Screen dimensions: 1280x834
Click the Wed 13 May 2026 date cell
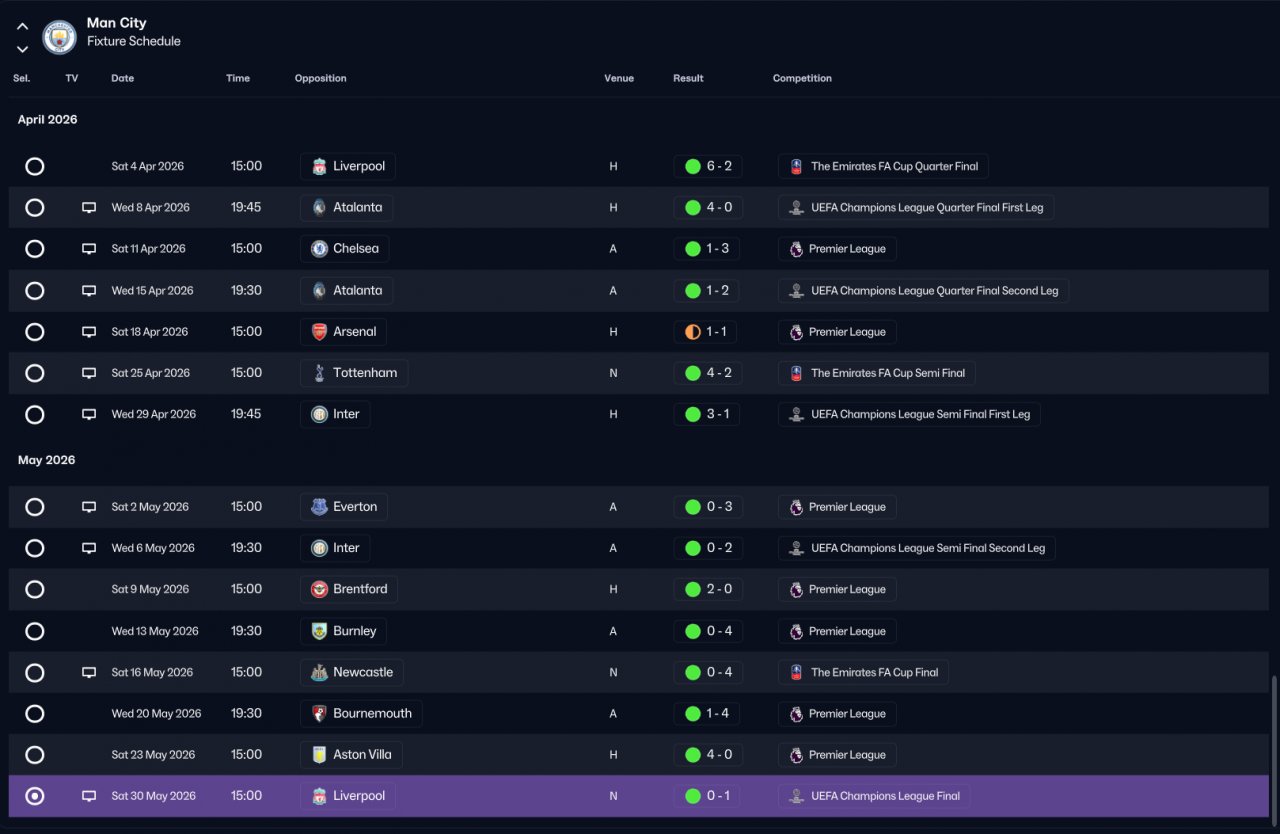(x=155, y=631)
